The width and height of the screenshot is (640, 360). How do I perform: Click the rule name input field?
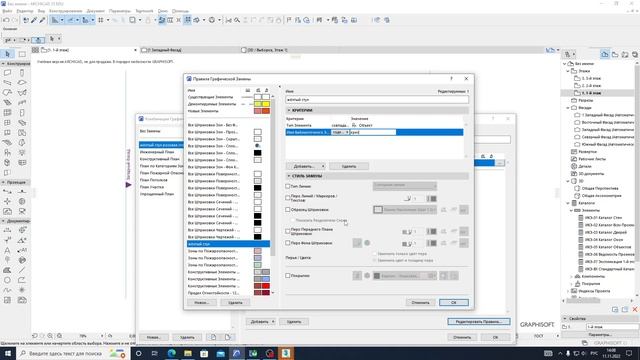click(377, 100)
